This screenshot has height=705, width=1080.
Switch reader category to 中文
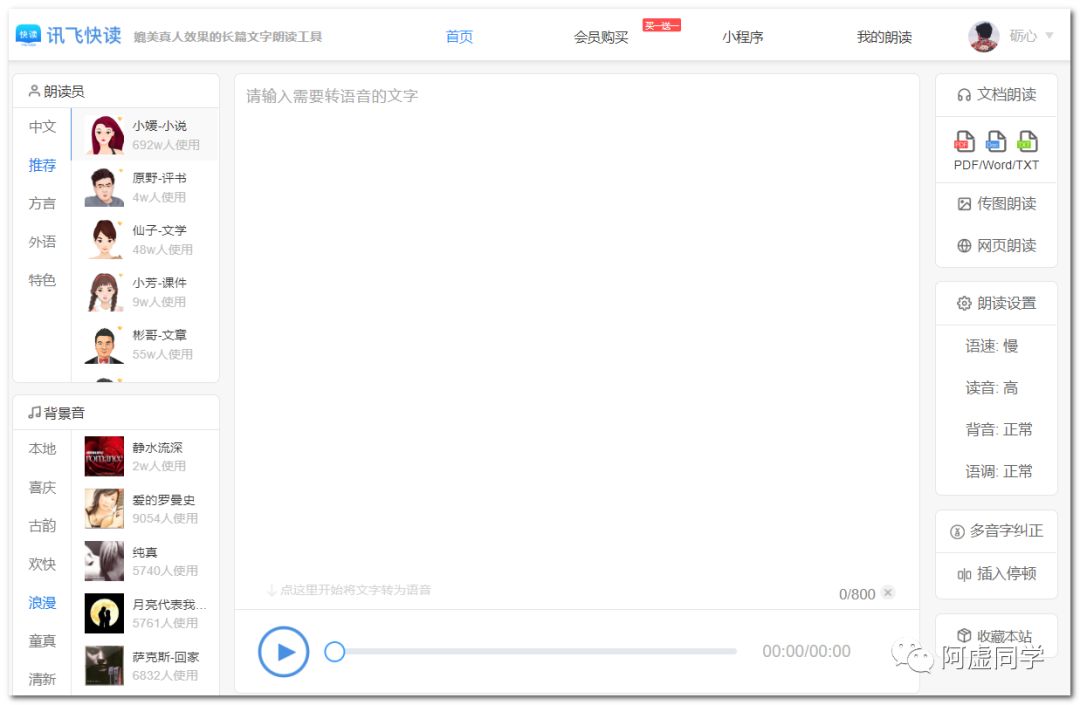click(42, 127)
